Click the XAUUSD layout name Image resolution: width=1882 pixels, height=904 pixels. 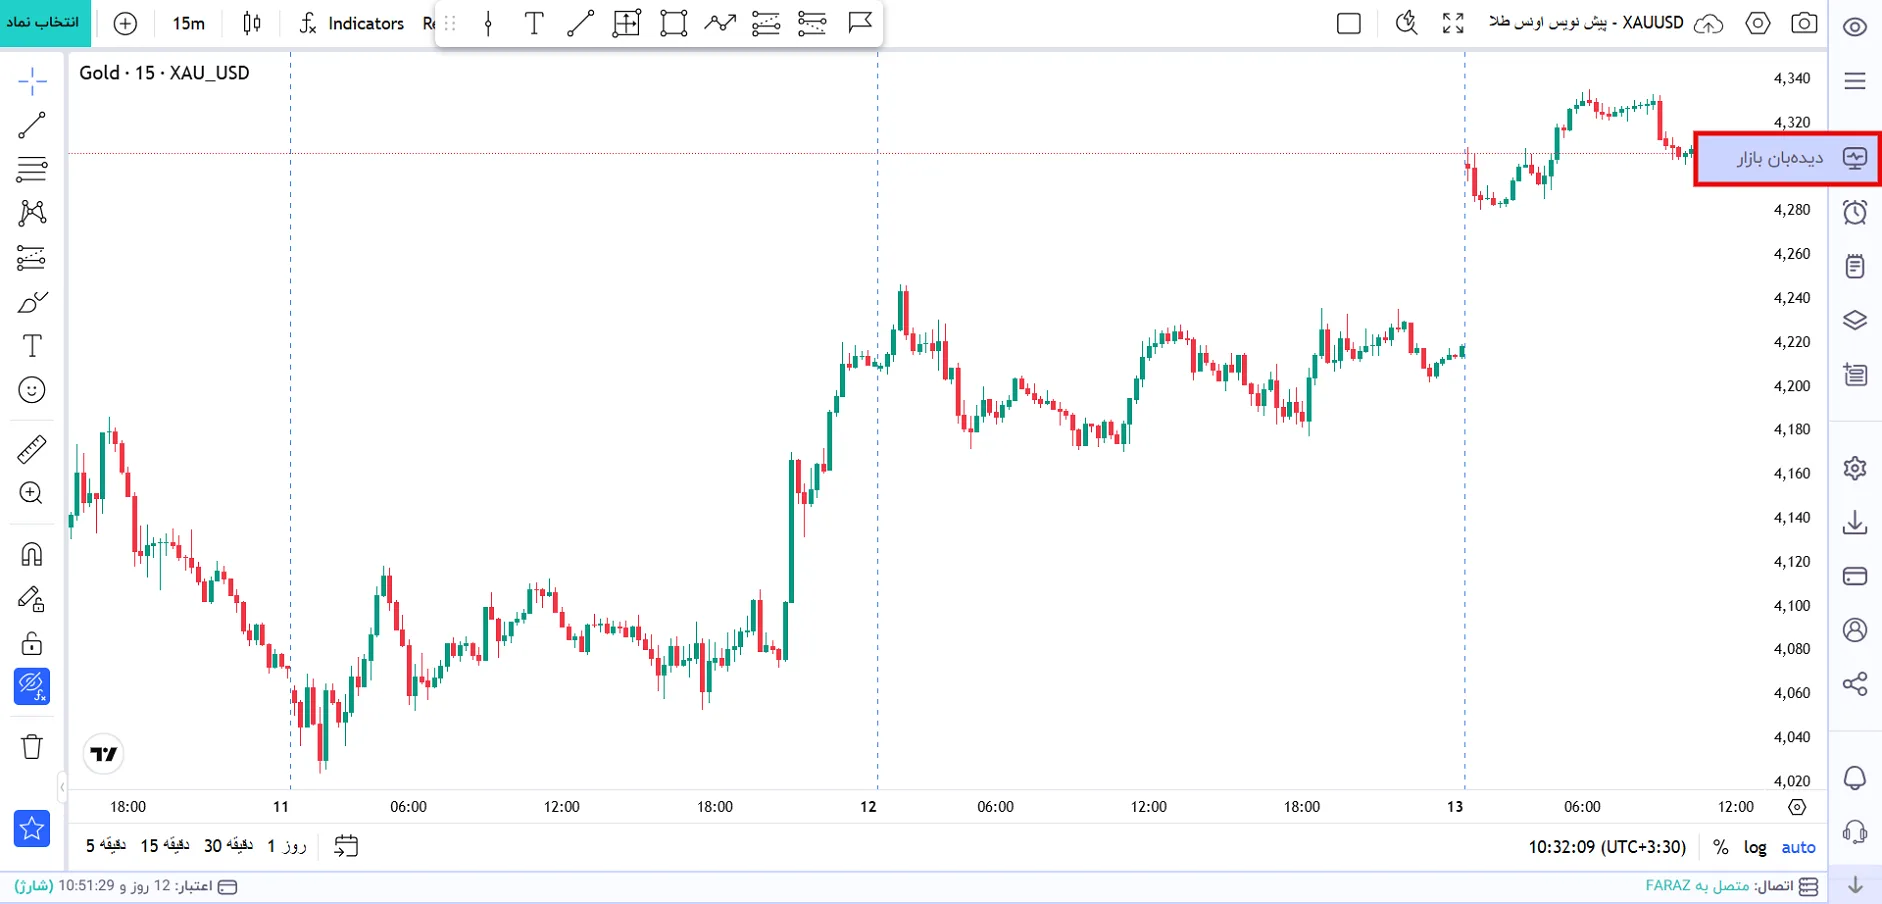(x=1586, y=23)
